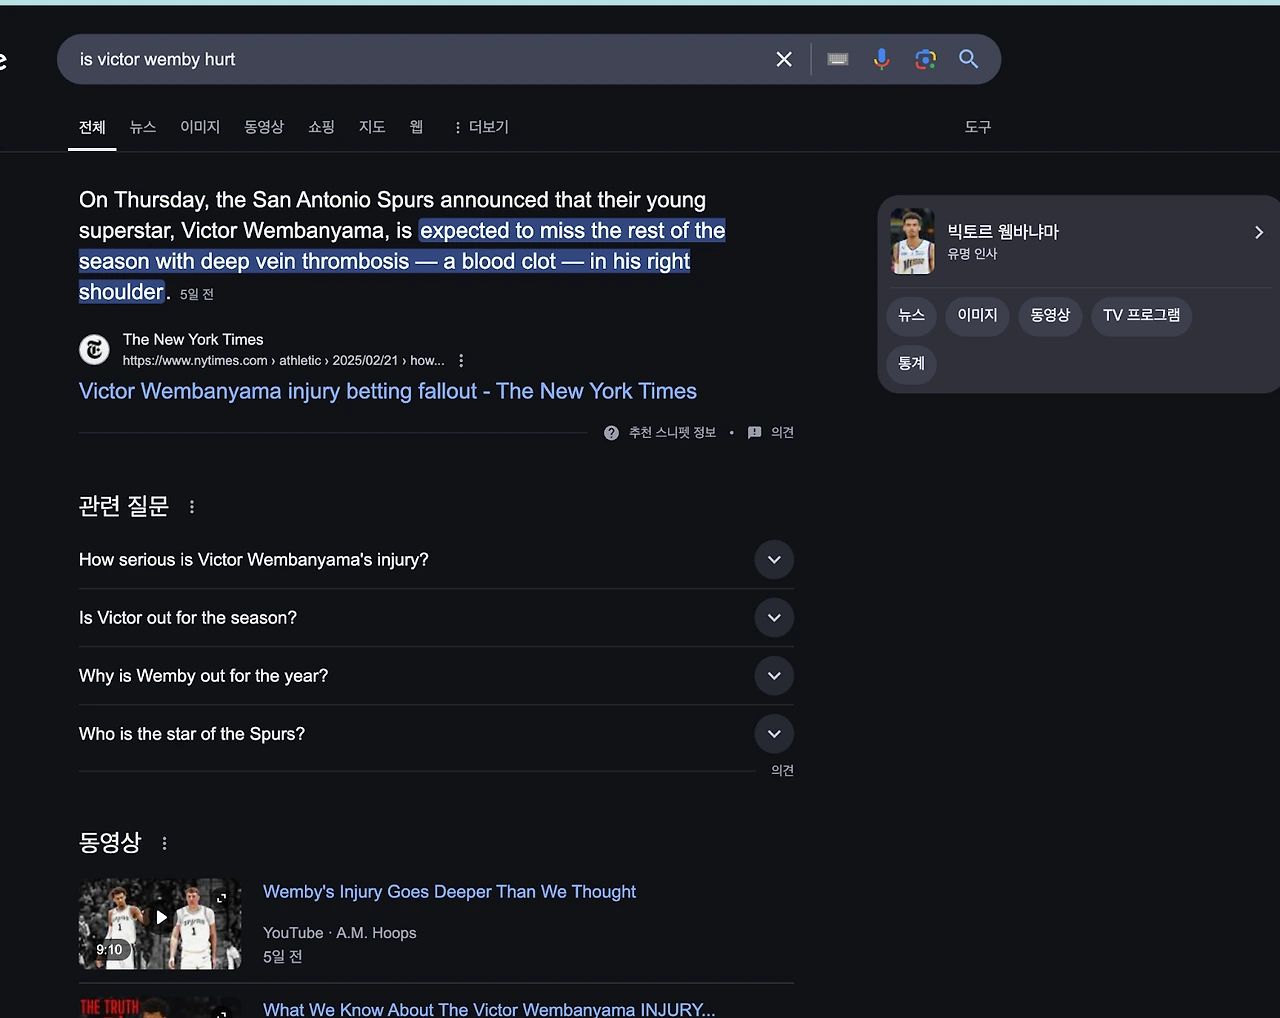Select the 이미지 chip in the knowledge panel
Image resolution: width=1280 pixels, height=1018 pixels.
978,316
